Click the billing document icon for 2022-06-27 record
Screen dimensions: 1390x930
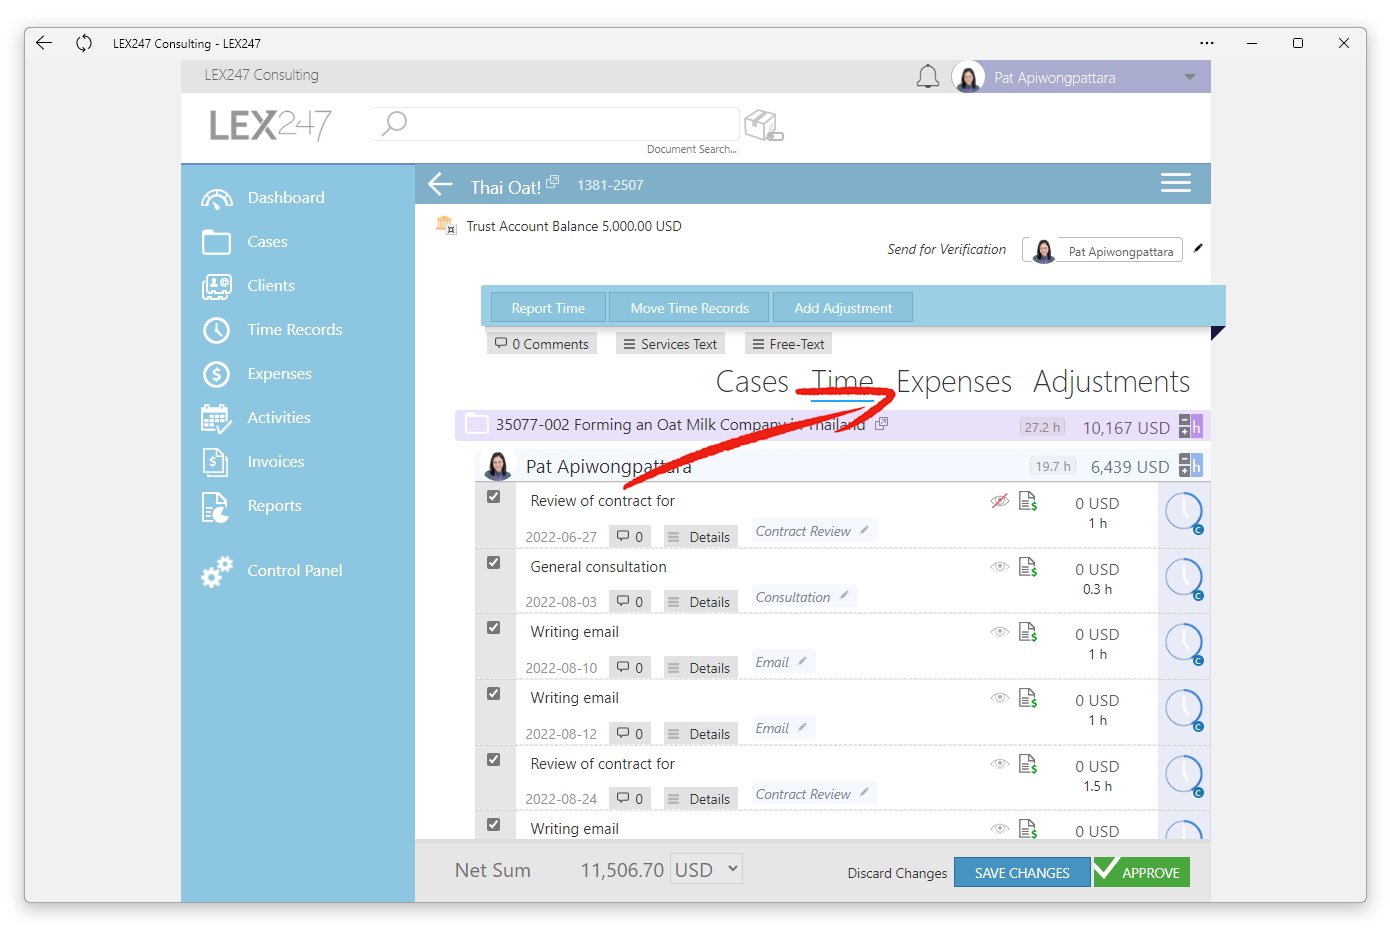point(1027,501)
